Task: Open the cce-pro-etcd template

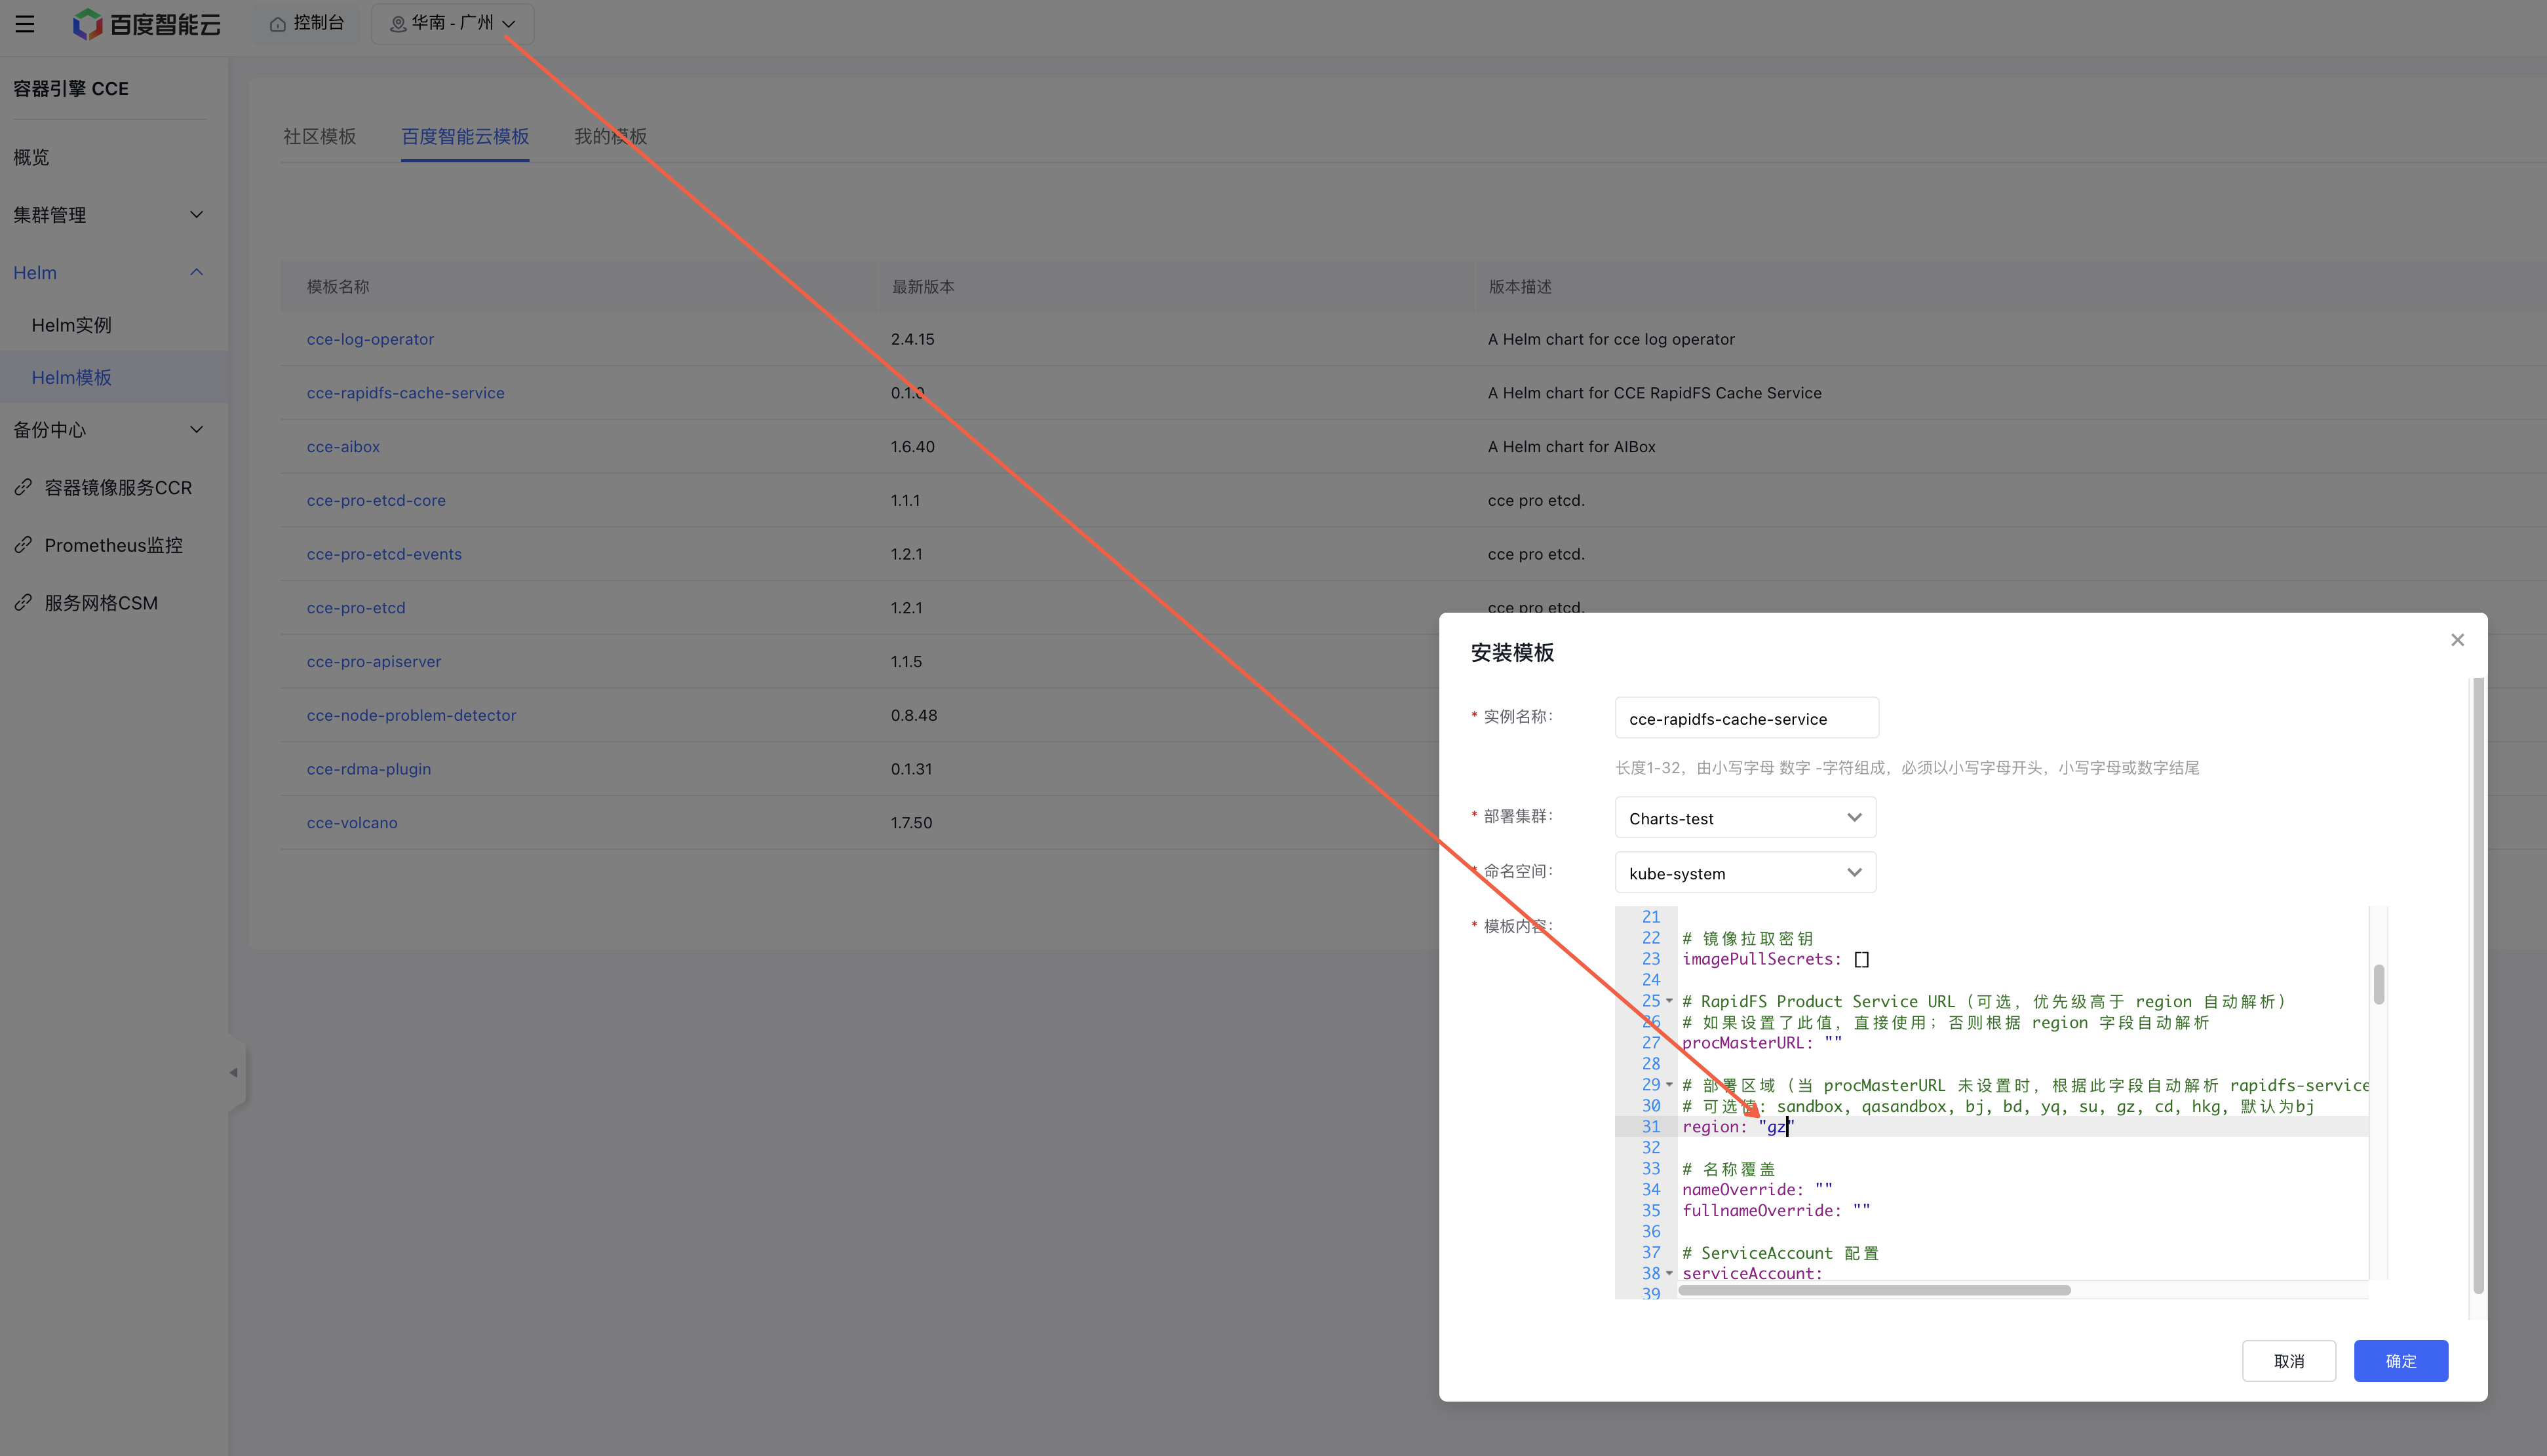Action: 356,608
